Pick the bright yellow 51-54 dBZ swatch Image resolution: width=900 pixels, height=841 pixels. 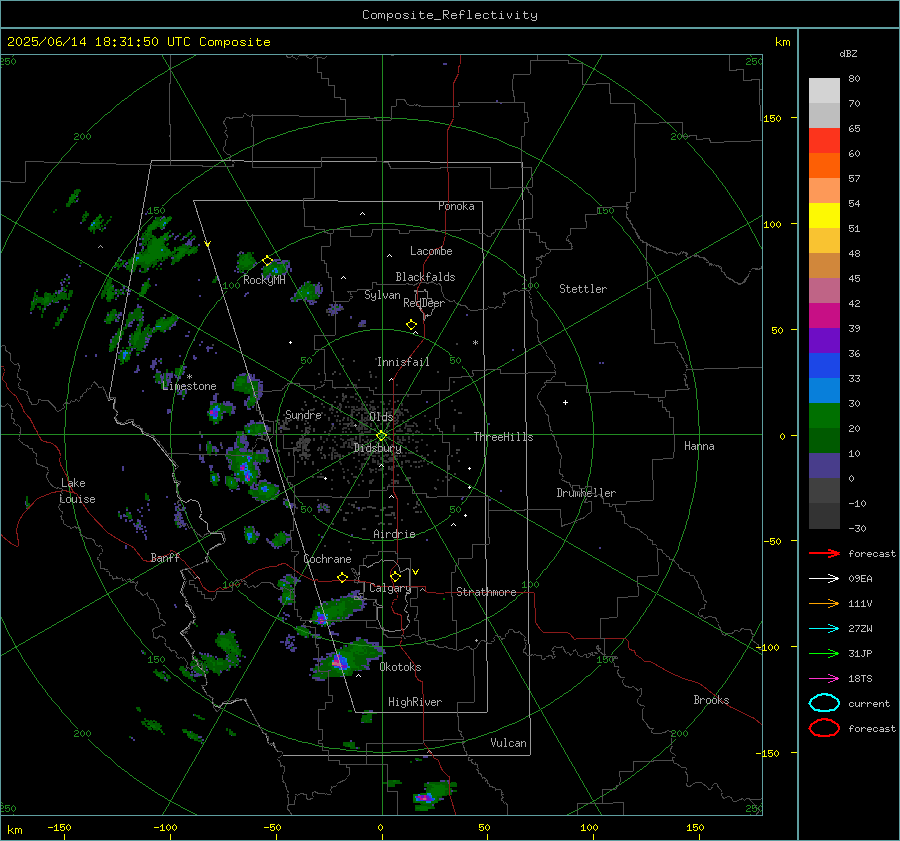824,216
